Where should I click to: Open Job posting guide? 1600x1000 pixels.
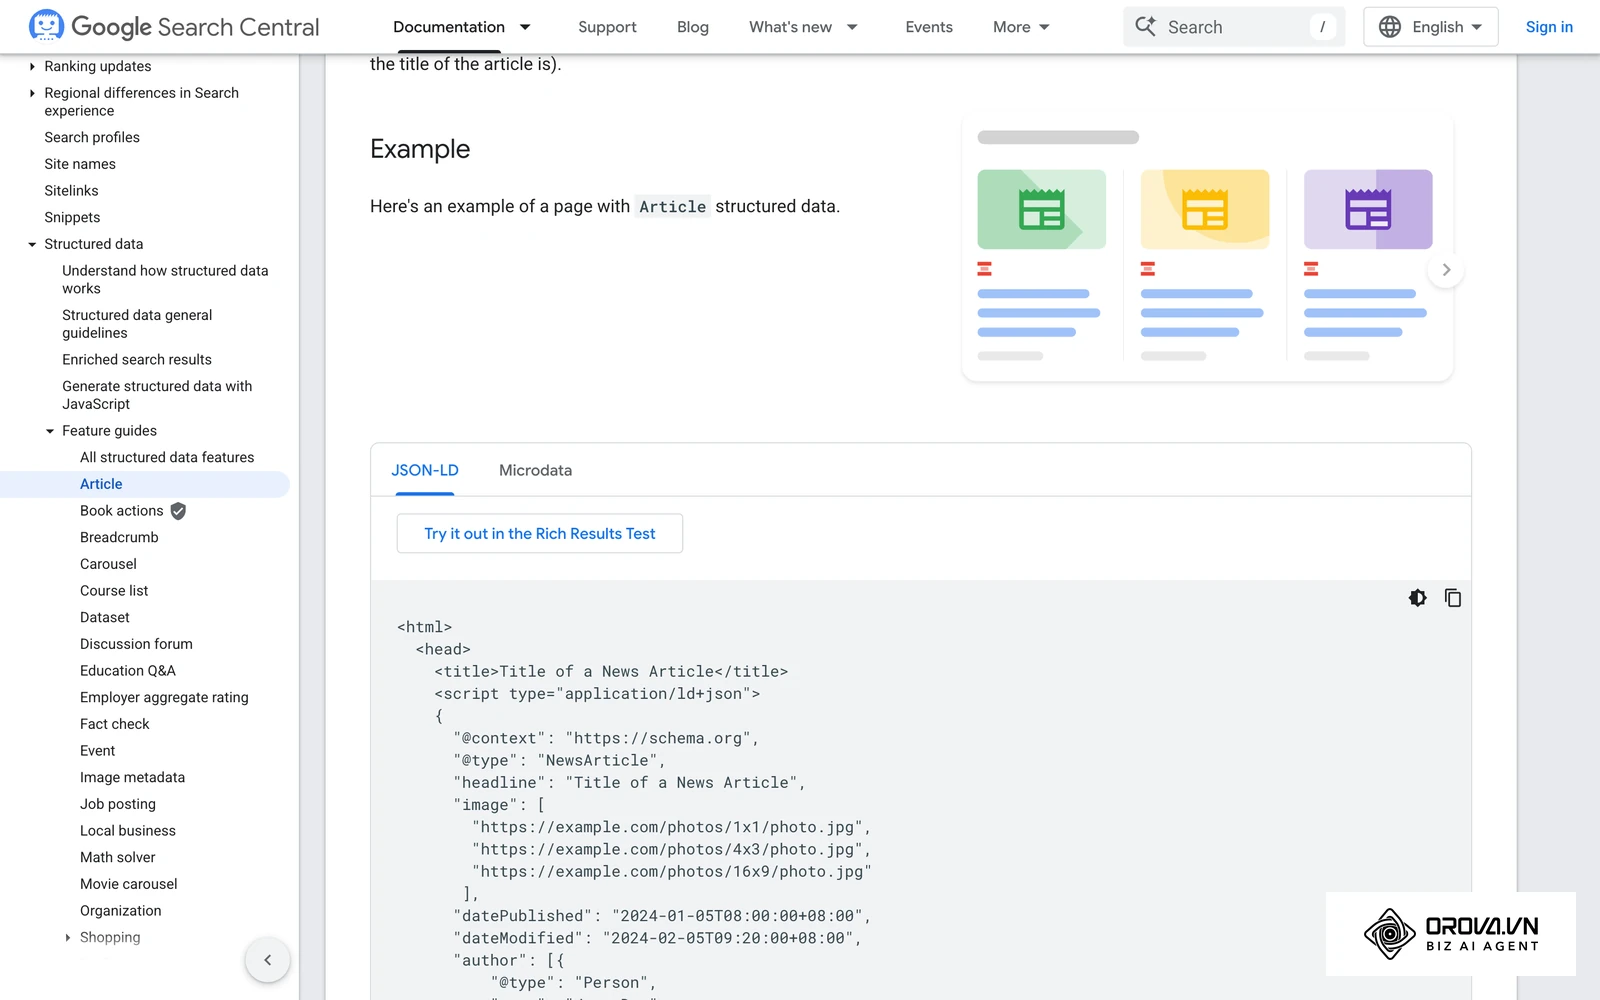point(118,804)
